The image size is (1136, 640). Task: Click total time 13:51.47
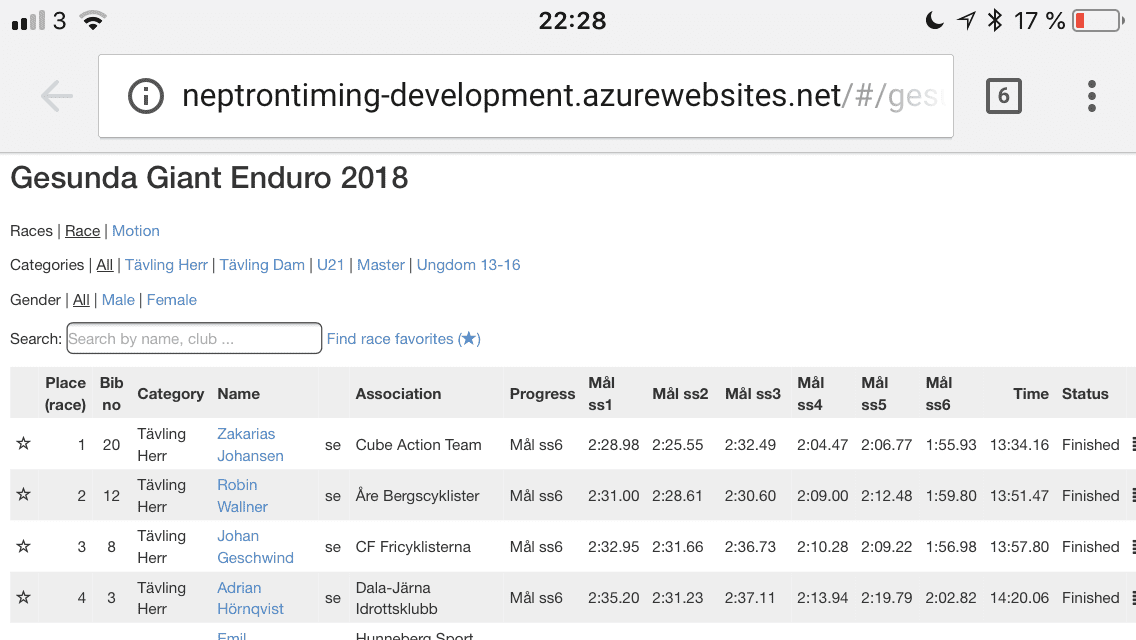1019,496
